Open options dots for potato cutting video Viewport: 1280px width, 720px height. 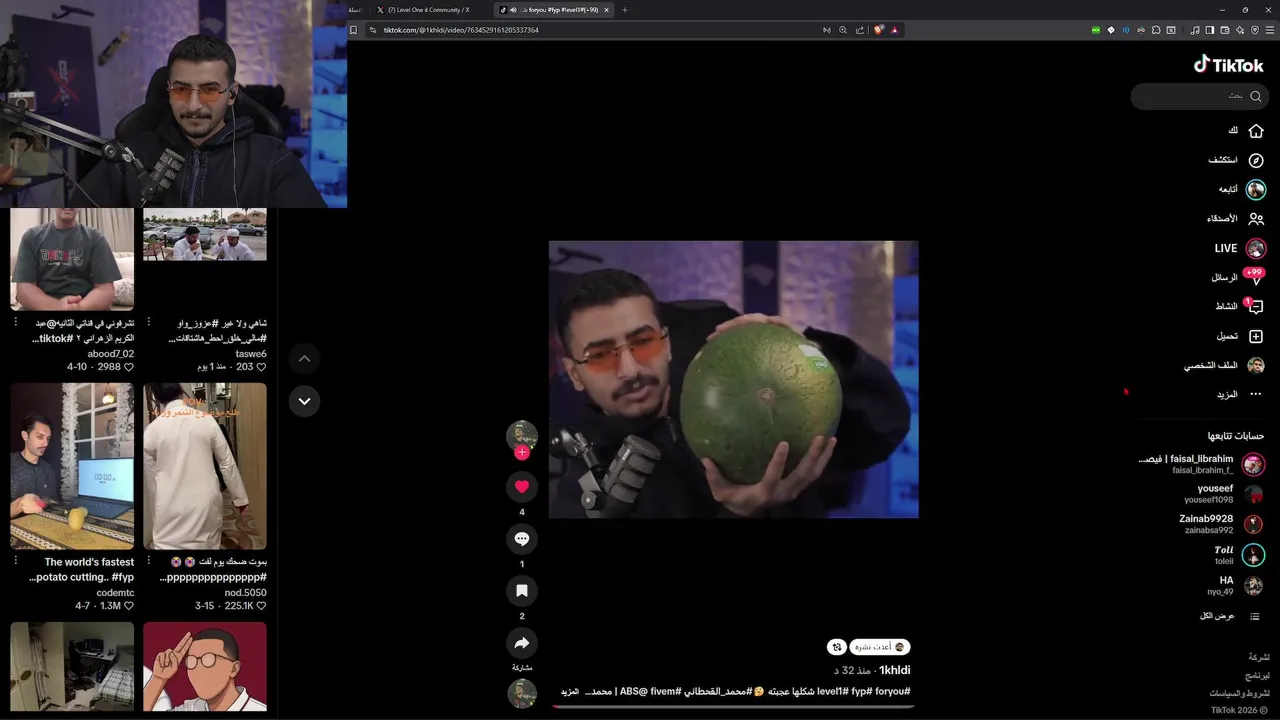(16, 561)
